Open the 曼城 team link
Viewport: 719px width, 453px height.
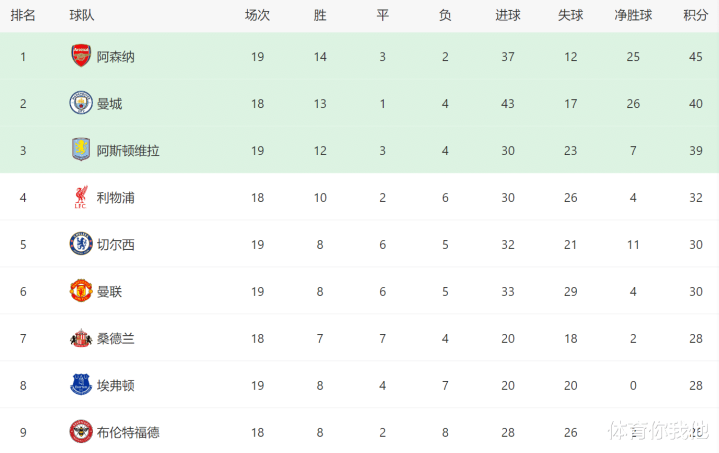110,104
